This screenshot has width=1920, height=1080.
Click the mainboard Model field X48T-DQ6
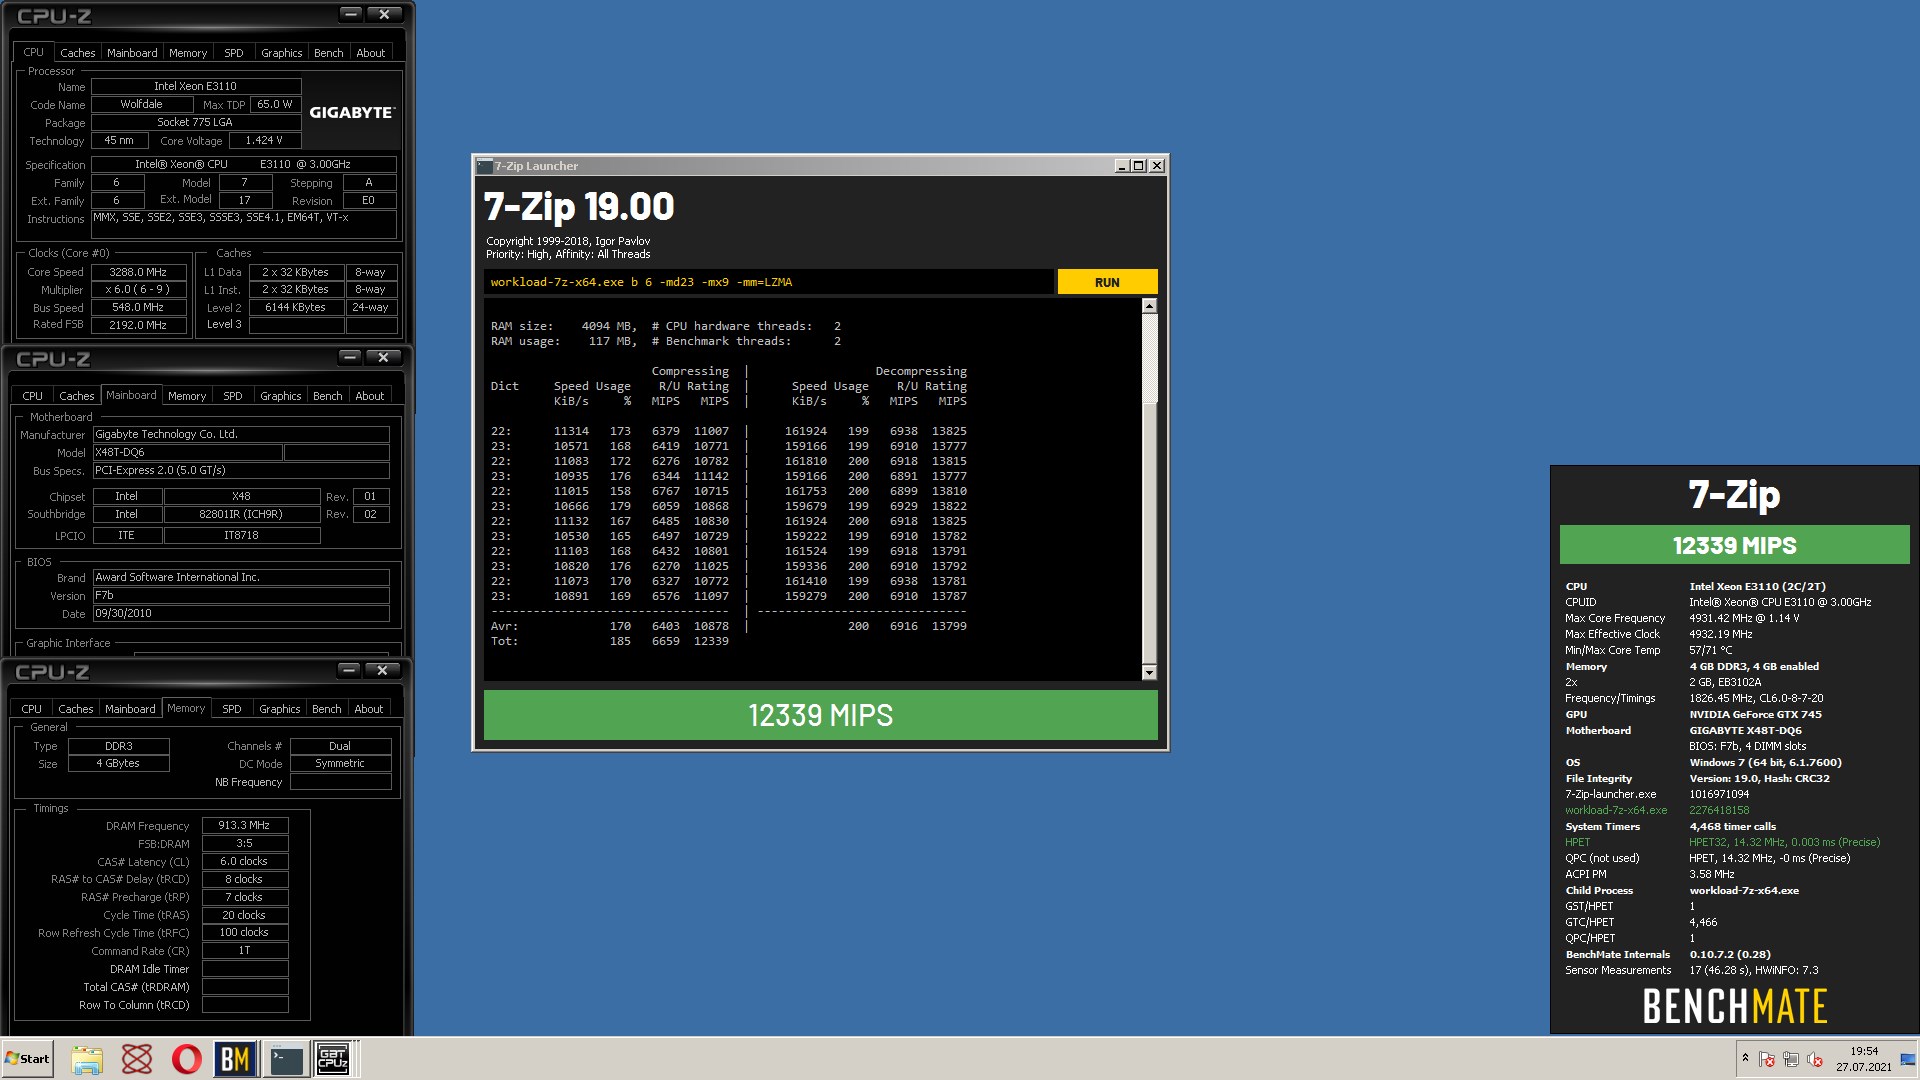[187, 452]
